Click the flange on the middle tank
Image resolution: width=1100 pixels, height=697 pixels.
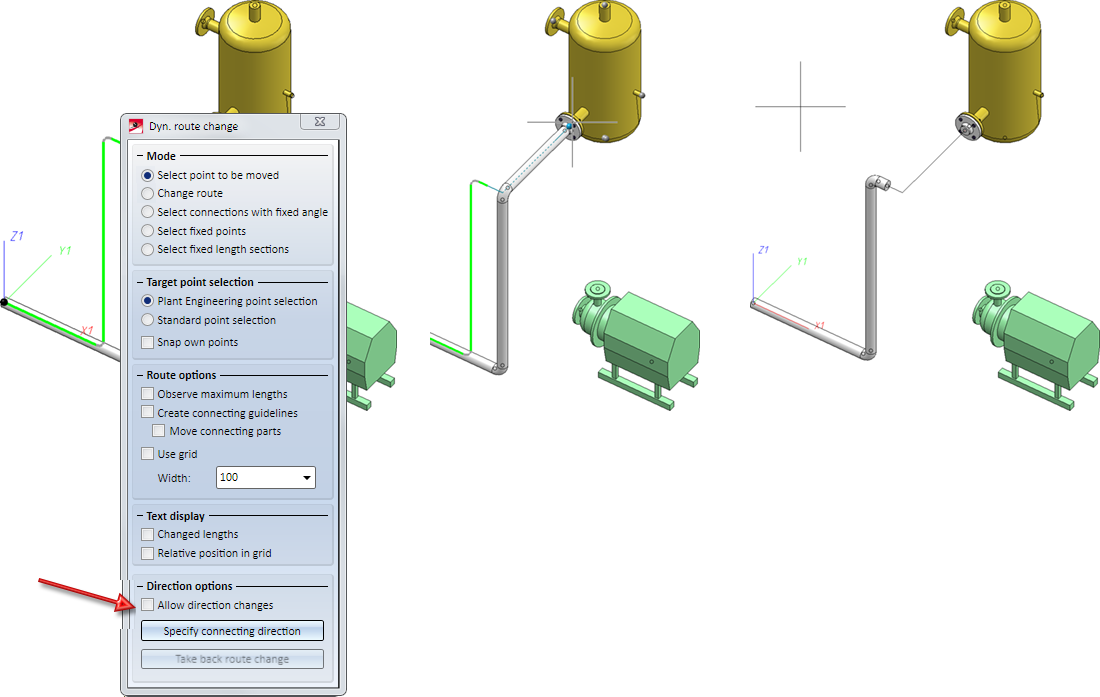pos(568,126)
